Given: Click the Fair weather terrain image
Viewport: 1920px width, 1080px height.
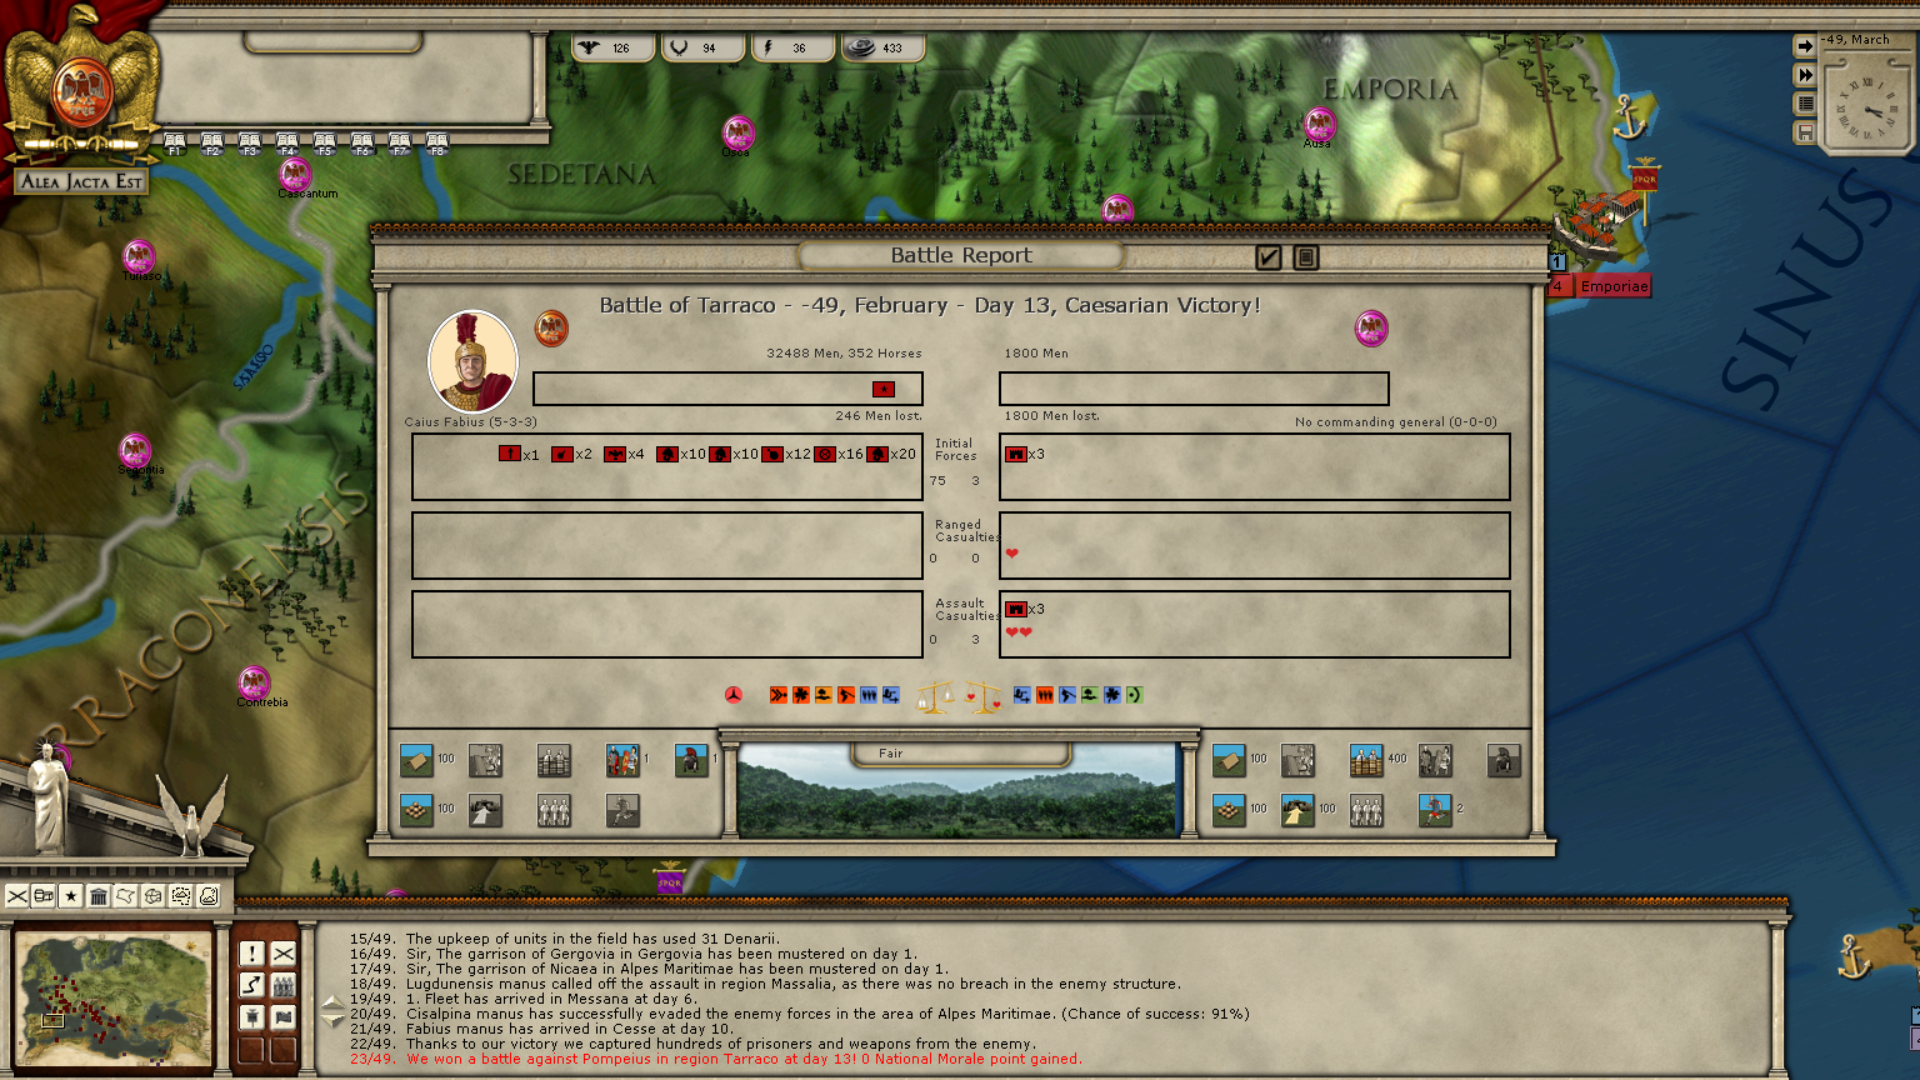Looking at the screenshot, I should (957, 790).
